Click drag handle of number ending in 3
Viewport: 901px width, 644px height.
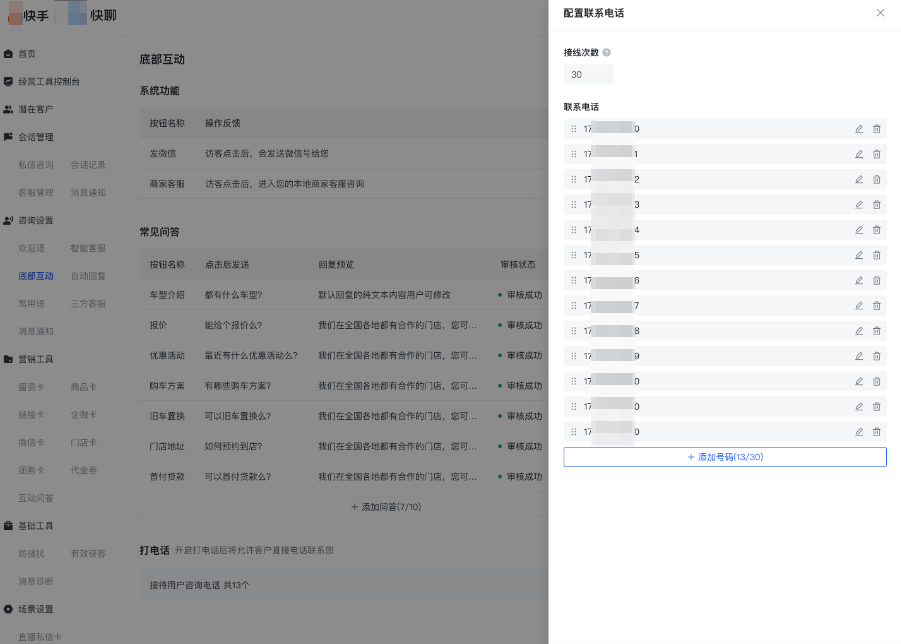point(573,205)
